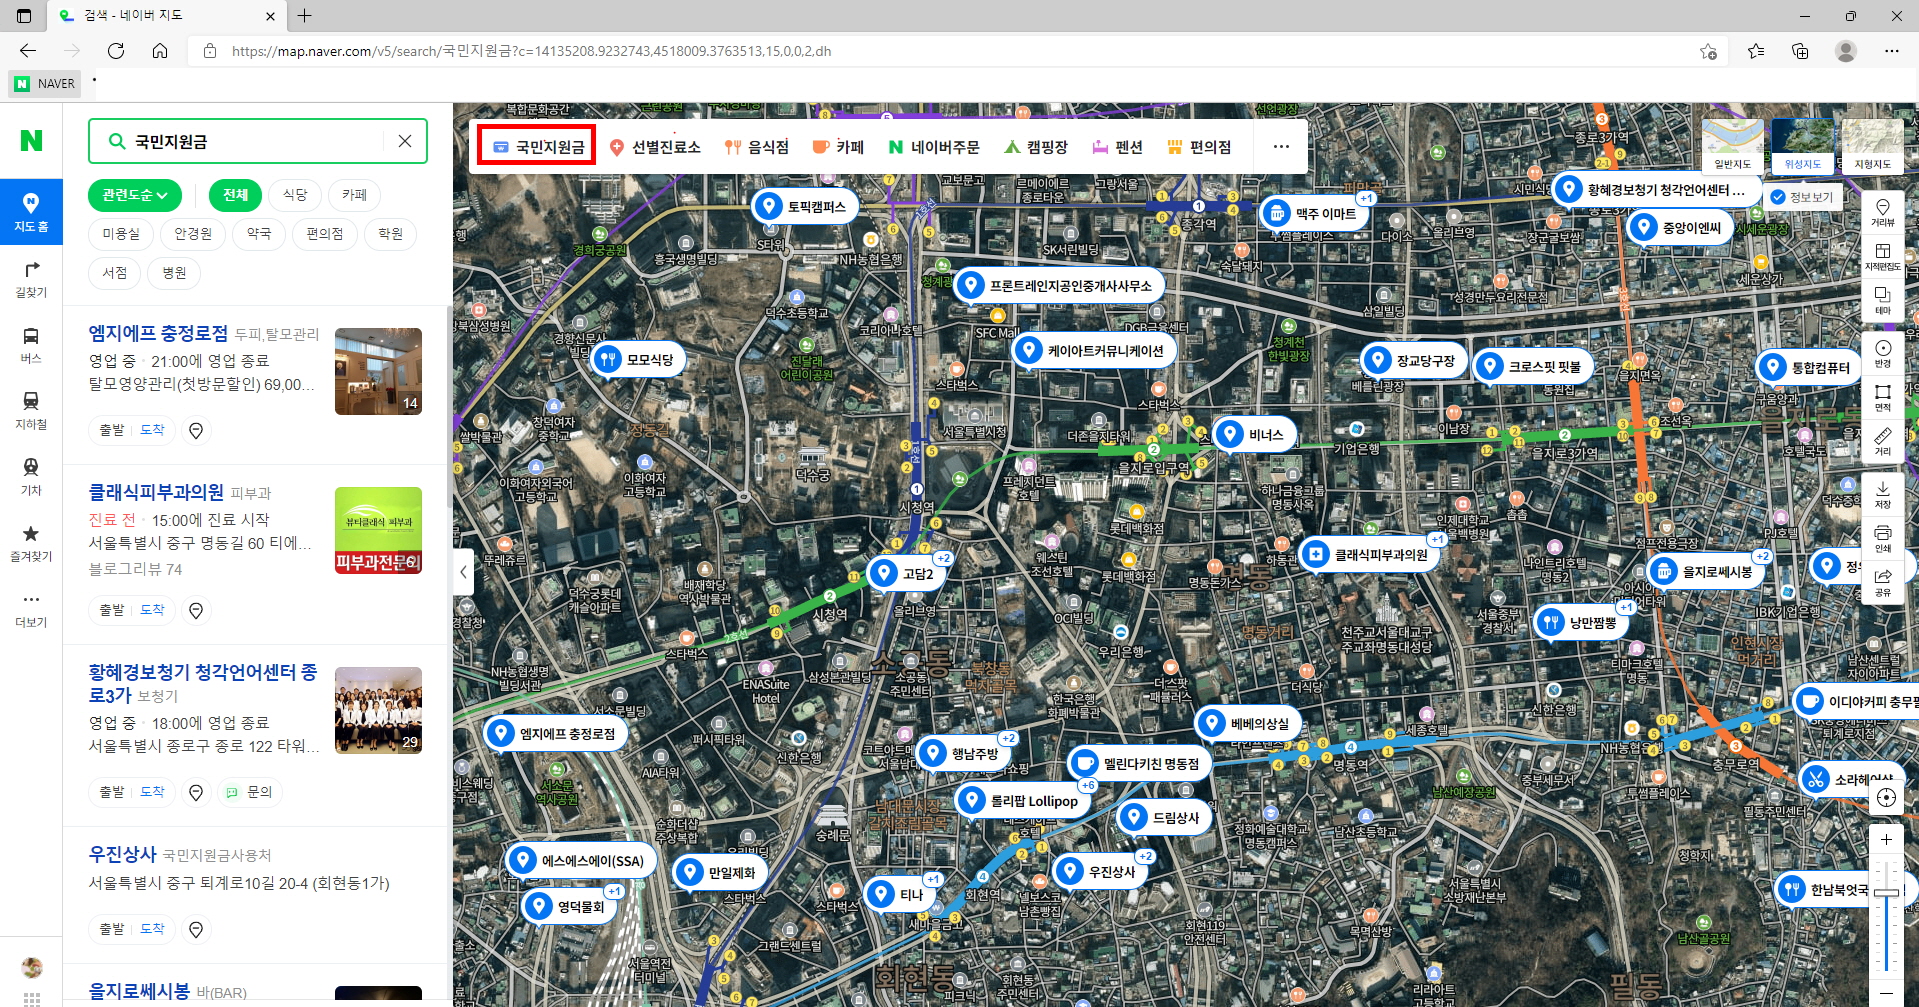This screenshot has height=1007, width=1919.
Task: Open 길찾기 directions in the sidebar
Action: click(x=31, y=279)
